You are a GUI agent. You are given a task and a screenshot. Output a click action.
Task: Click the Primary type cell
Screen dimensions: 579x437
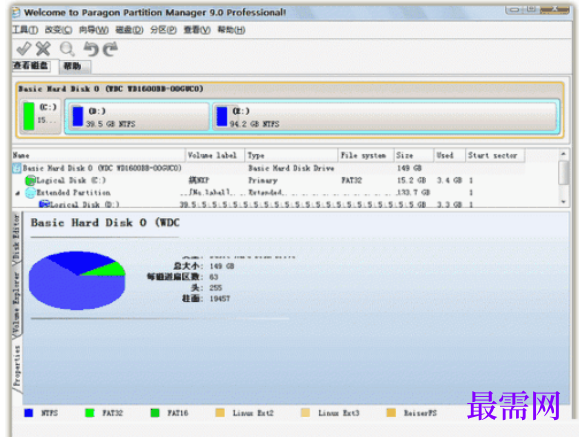263,181
